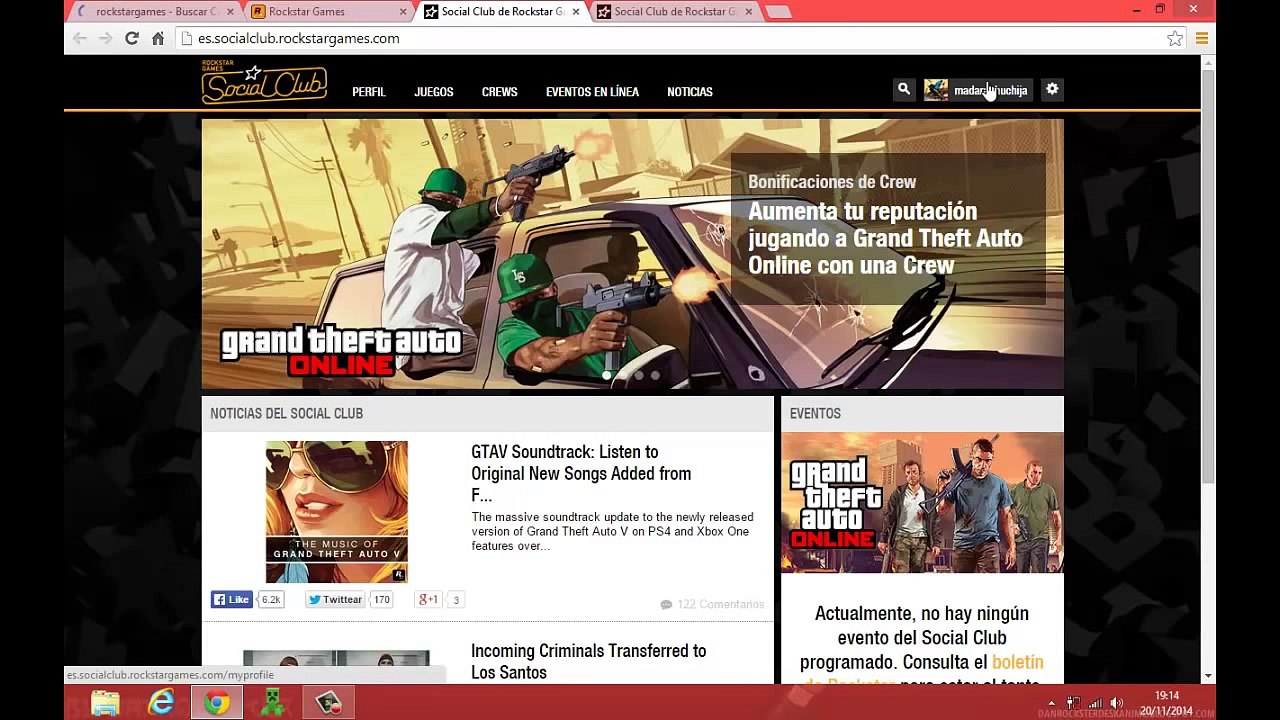Select the PERFIL menu item
The image size is (1280, 720).
coord(368,92)
